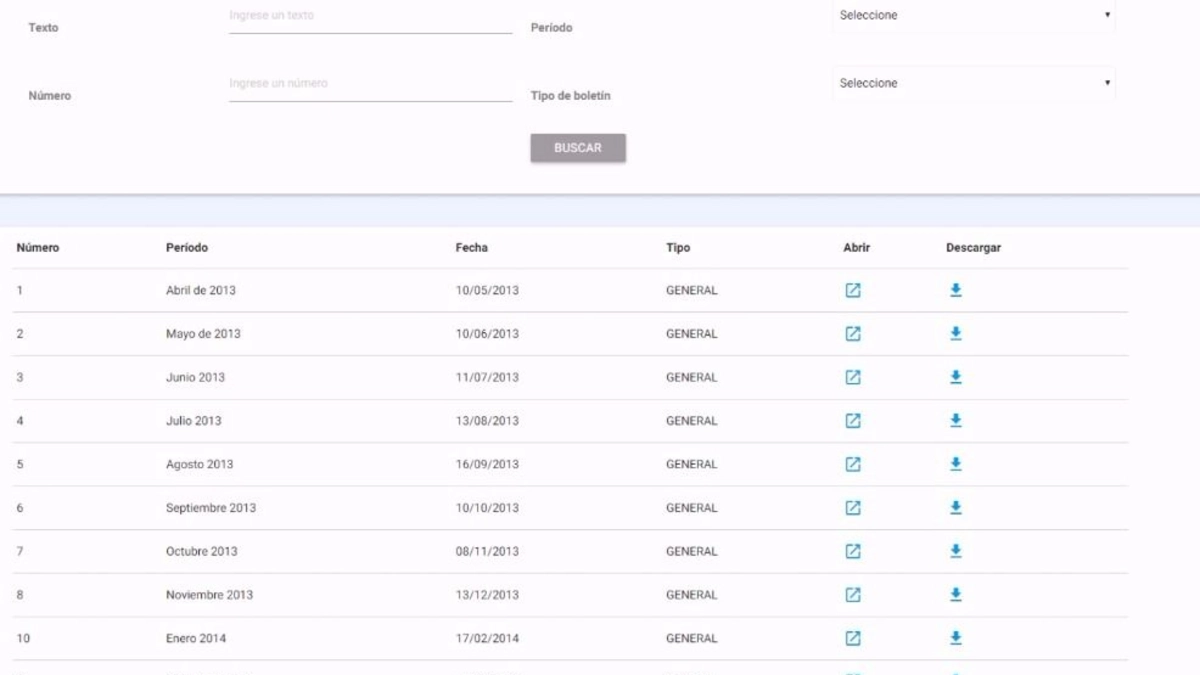This screenshot has height=675, width=1200.
Task: Select the 'Noviembre 2013' period cell
Action: tap(209, 595)
